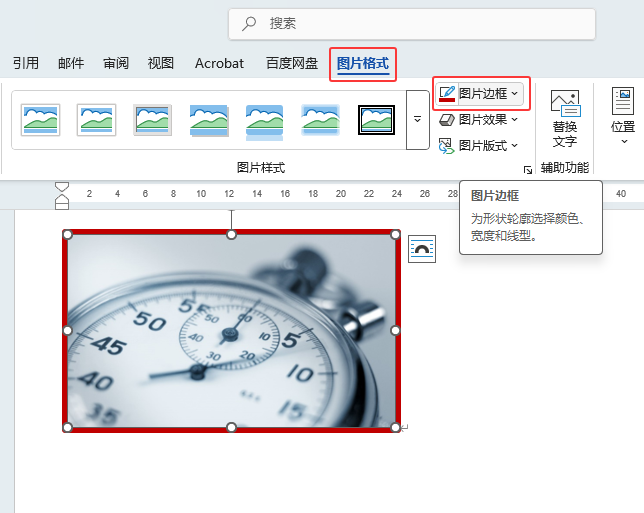
Task: Click the right-middle resize handle of the picture
Action: [395, 331]
